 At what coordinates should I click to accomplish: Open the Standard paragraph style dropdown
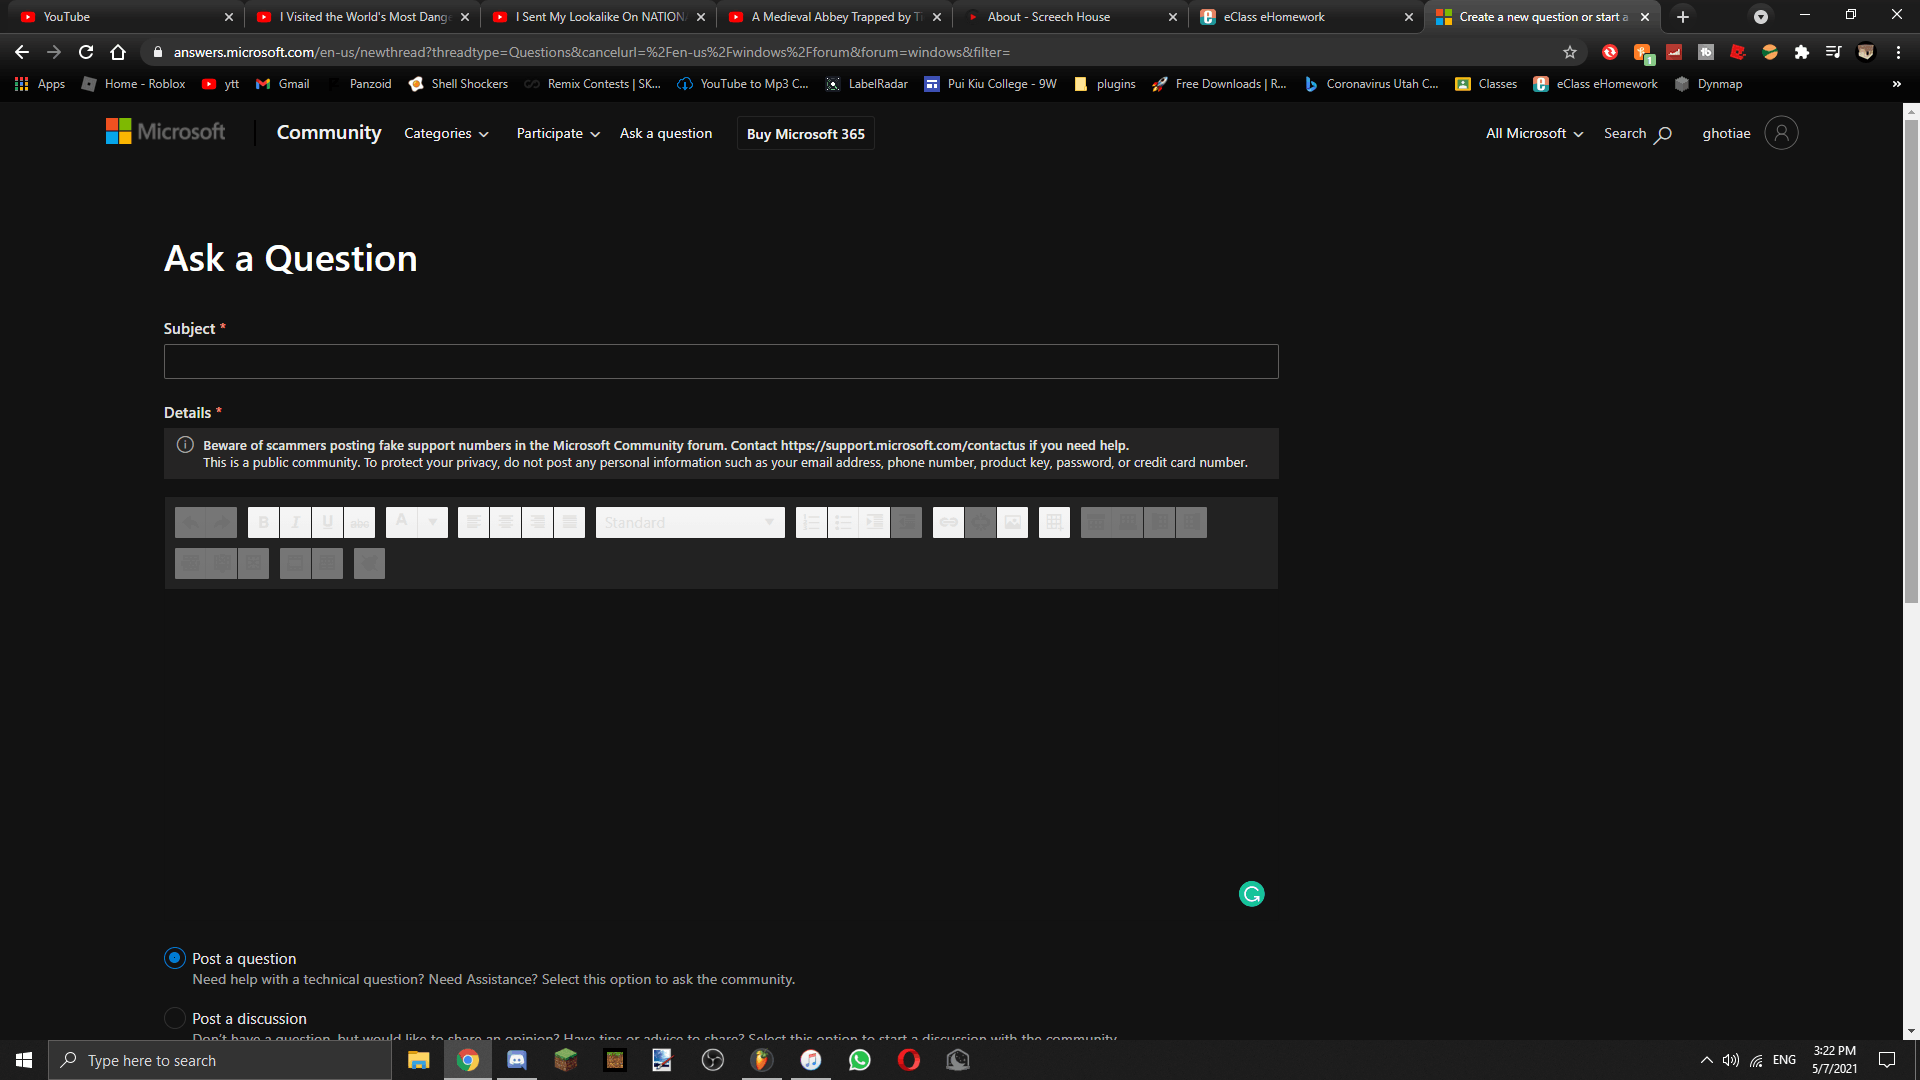tap(690, 522)
